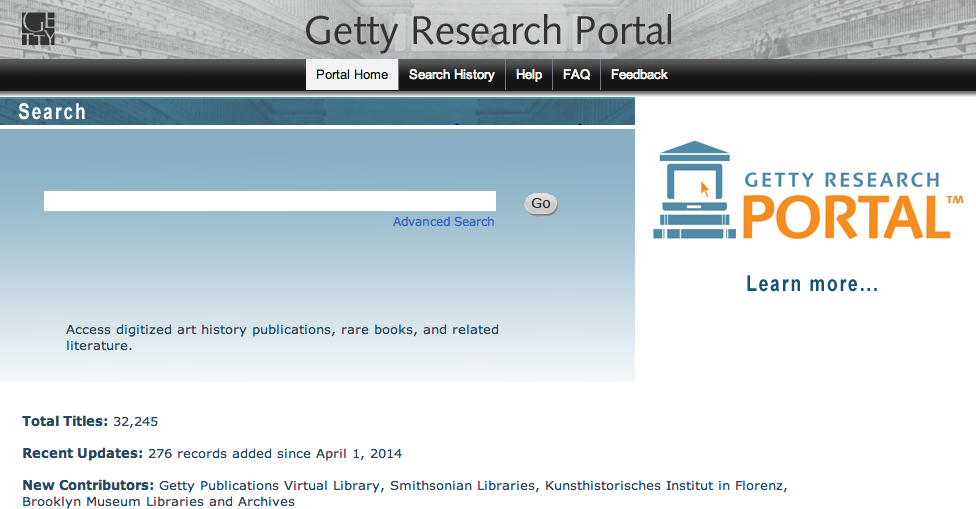976x509 pixels.
Task: Open the Advanced Search link
Action: [443, 222]
